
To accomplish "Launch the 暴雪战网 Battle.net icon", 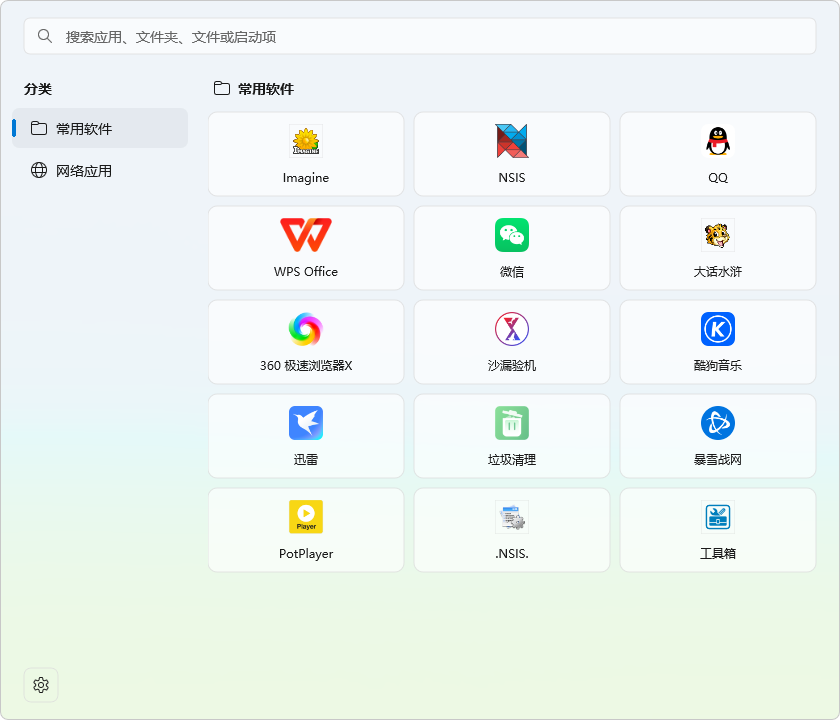I will 718,423.
